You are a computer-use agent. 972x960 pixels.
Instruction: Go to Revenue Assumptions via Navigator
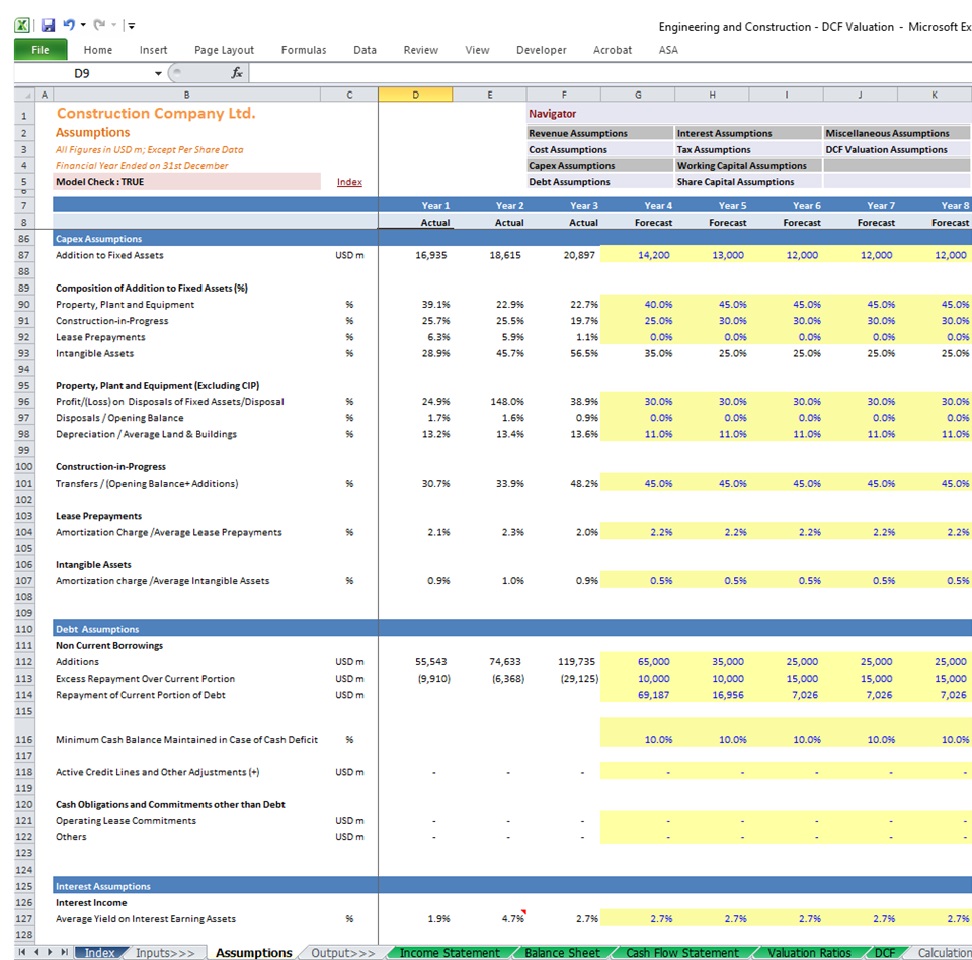coord(599,133)
